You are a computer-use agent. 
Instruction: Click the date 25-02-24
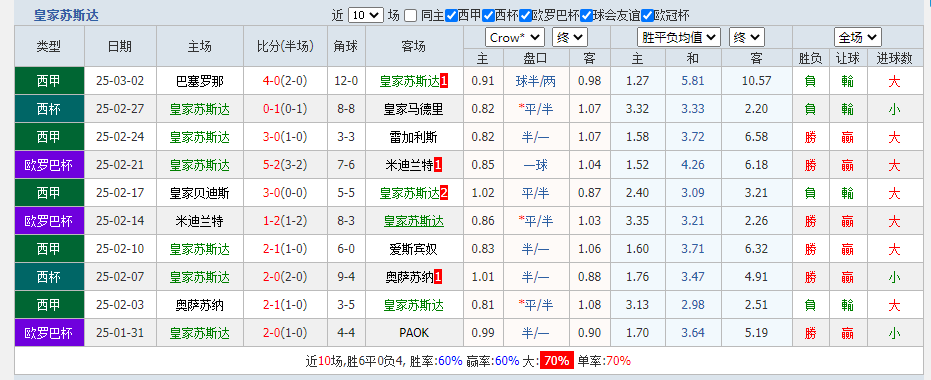click(x=120, y=137)
